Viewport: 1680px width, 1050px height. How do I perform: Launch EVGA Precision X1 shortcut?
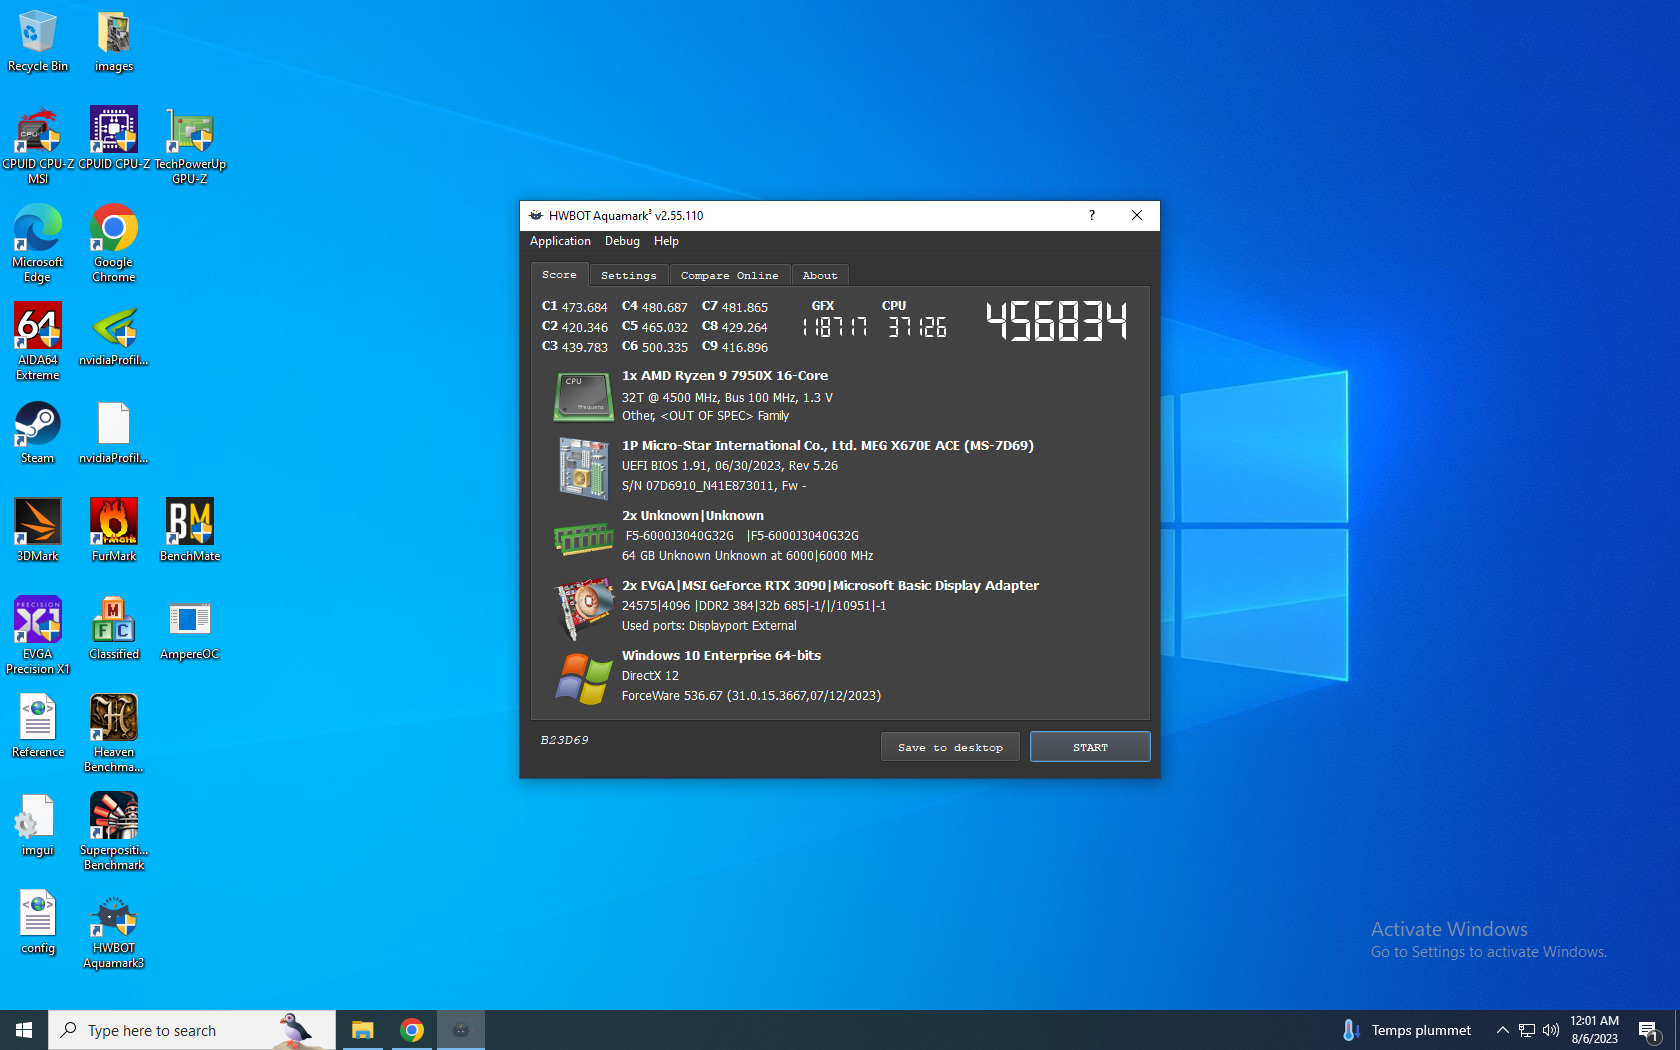[38, 636]
